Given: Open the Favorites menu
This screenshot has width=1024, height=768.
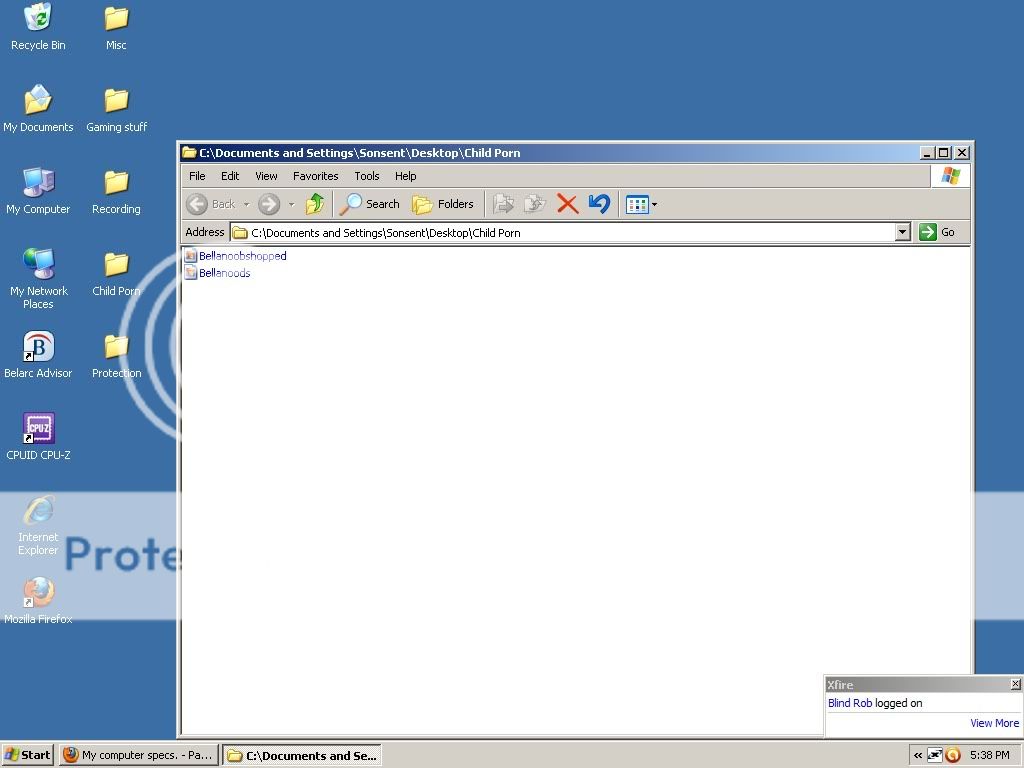Looking at the screenshot, I should click(x=315, y=176).
